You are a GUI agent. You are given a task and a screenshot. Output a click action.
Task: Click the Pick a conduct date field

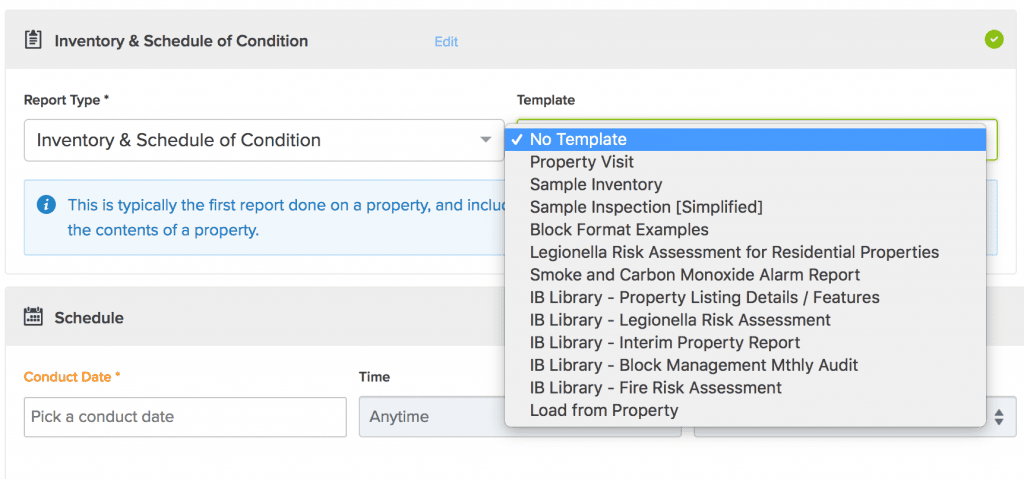(185, 416)
